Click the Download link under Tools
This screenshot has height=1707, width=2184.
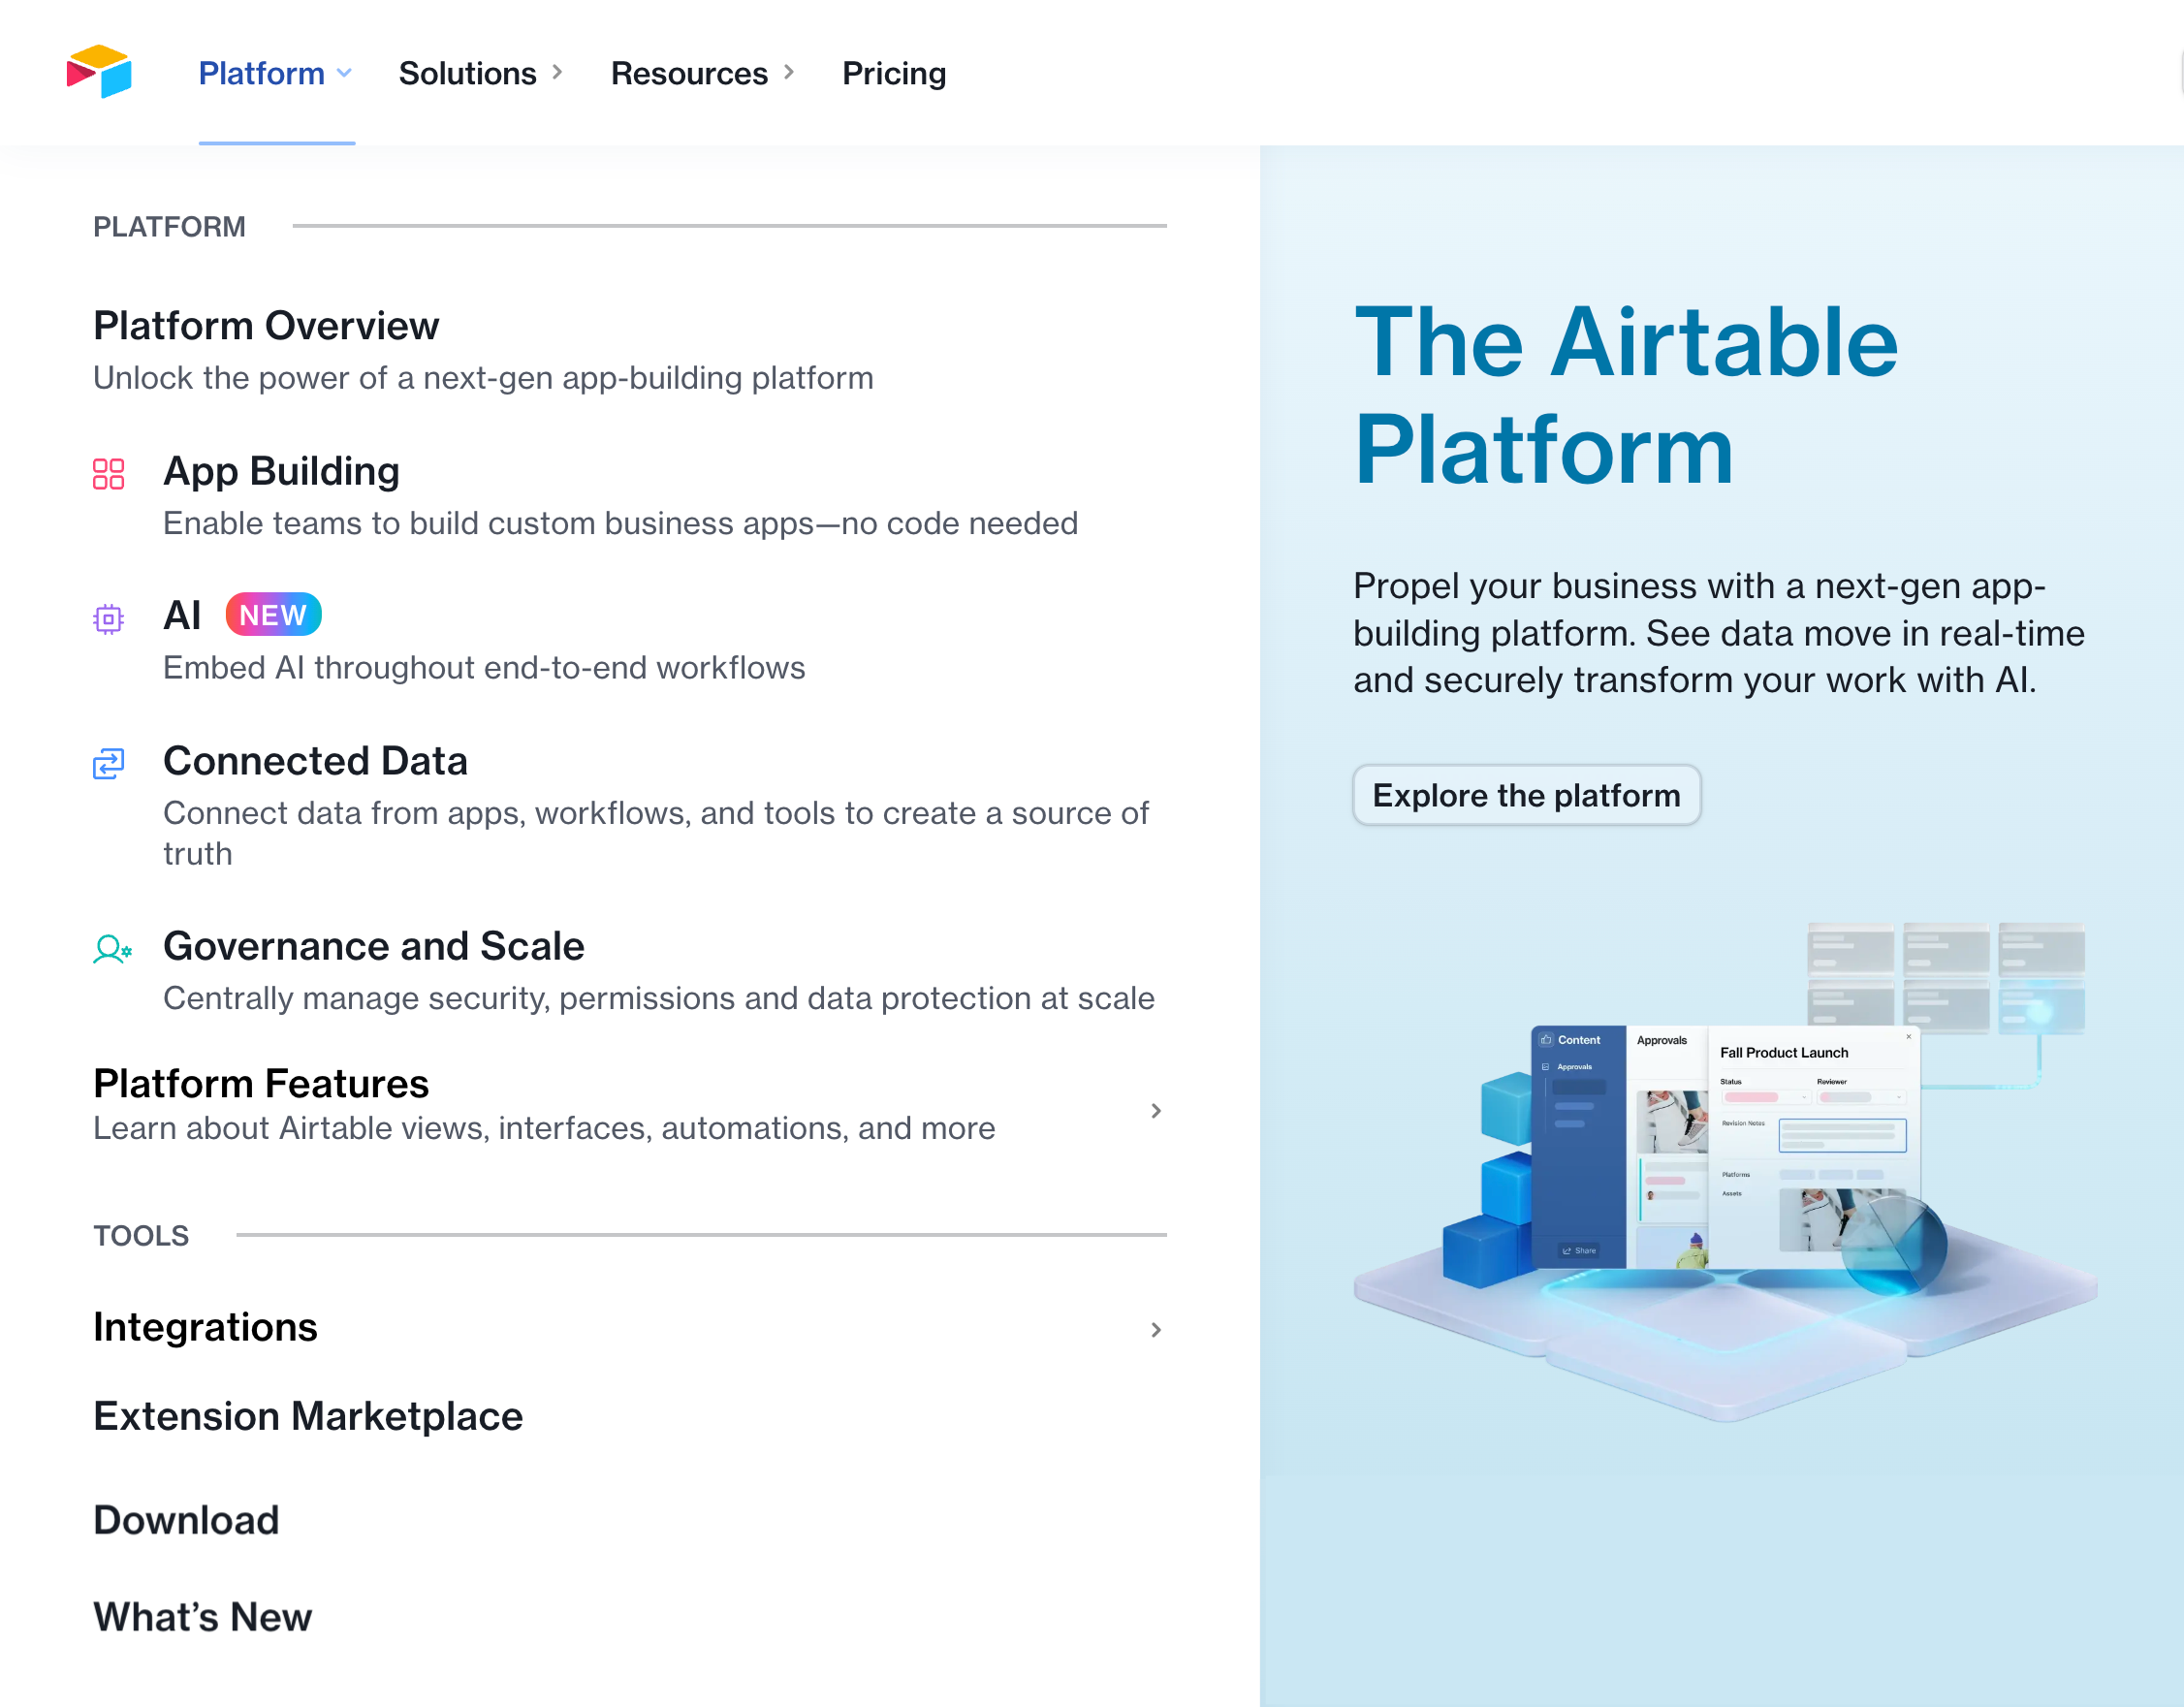click(x=185, y=1520)
